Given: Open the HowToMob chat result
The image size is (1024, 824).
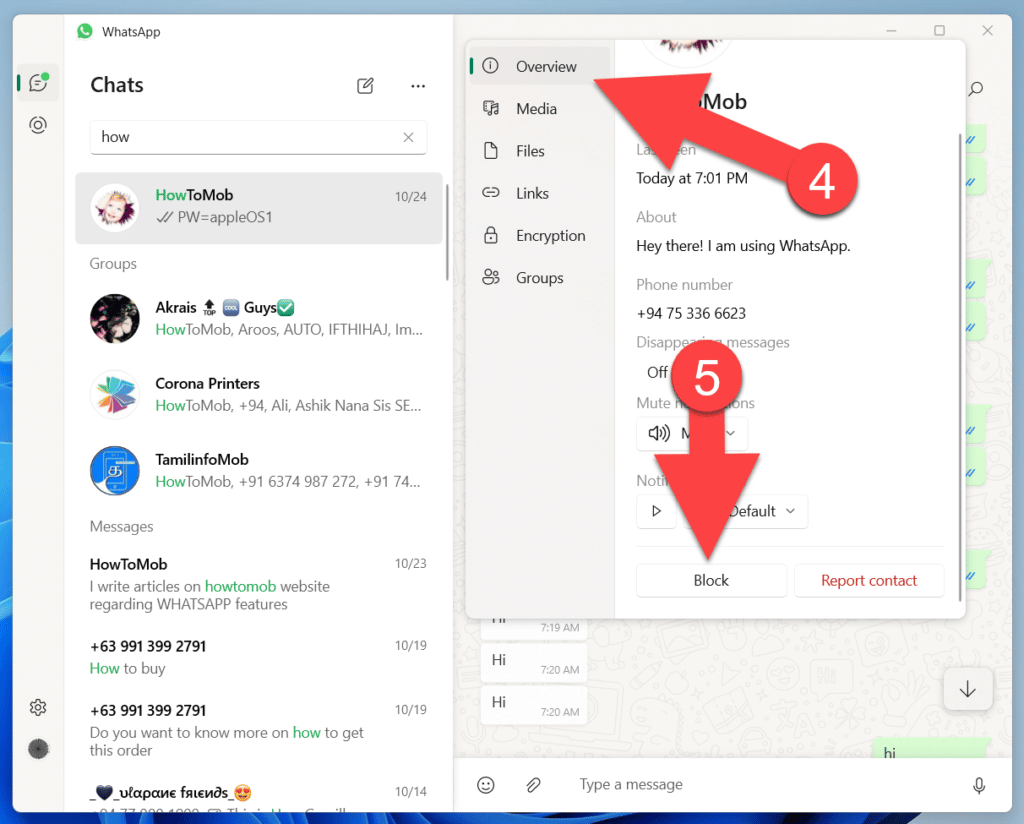Looking at the screenshot, I should [259, 208].
